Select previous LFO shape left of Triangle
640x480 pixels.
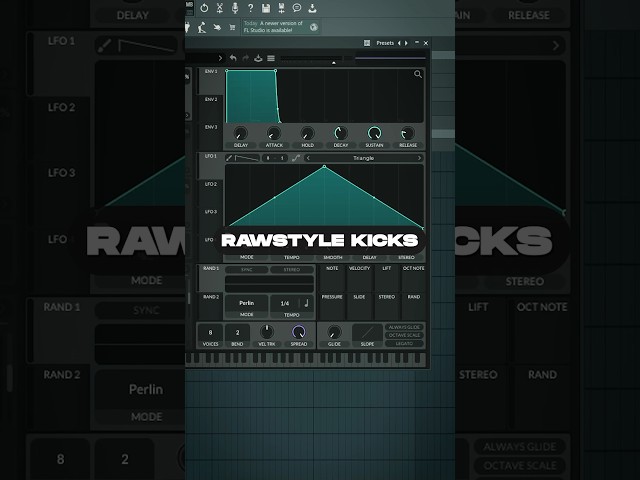tap(308, 158)
